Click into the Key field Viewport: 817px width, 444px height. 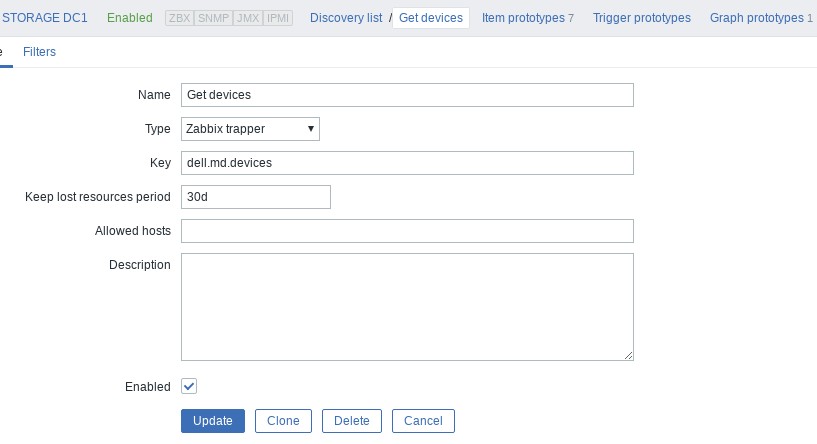point(407,162)
